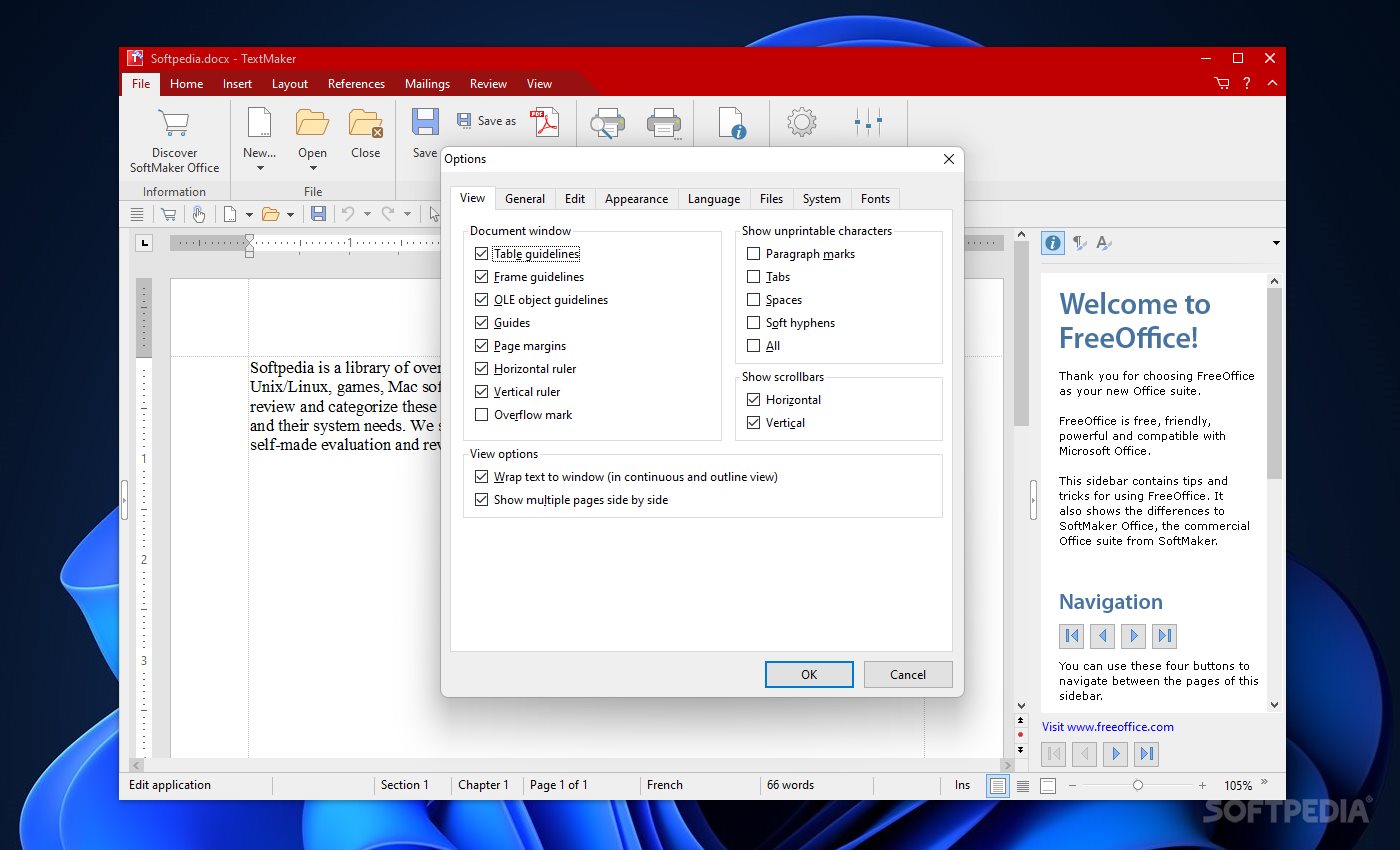Image resolution: width=1400 pixels, height=850 pixels.
Task: Select the sidebar paragraph styles icon
Action: [x=1079, y=242]
